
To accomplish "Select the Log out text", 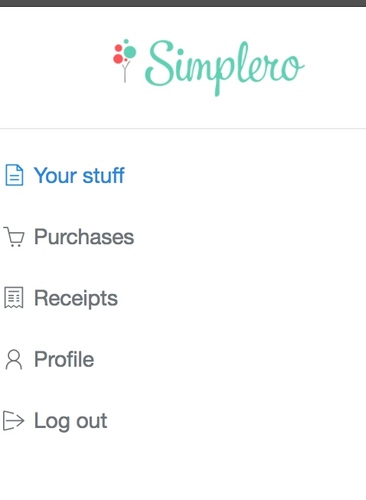I will [71, 421].
